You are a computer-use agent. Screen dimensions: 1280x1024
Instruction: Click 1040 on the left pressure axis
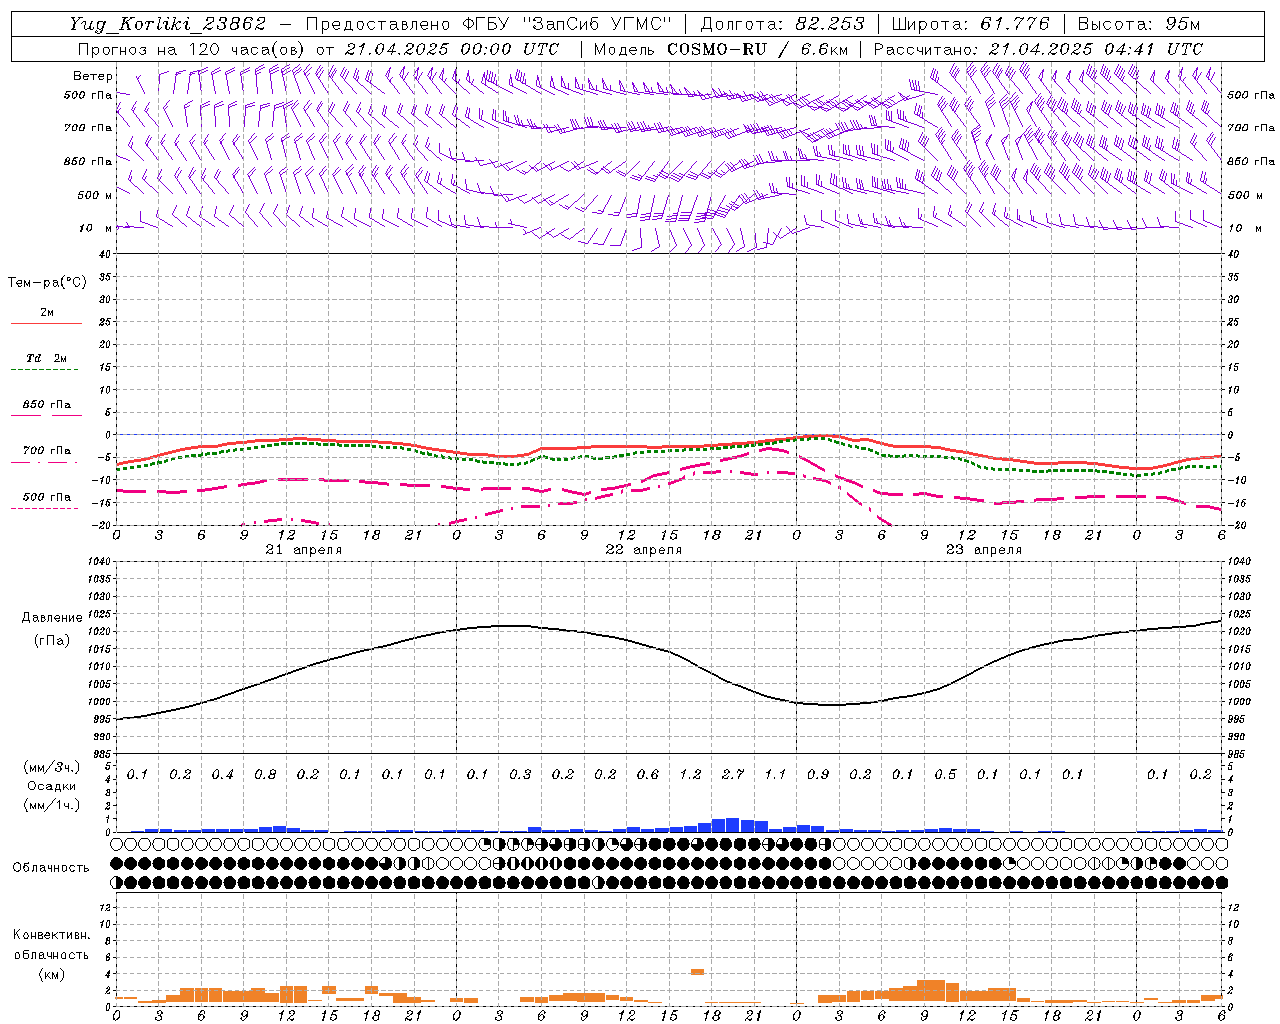coord(98,562)
